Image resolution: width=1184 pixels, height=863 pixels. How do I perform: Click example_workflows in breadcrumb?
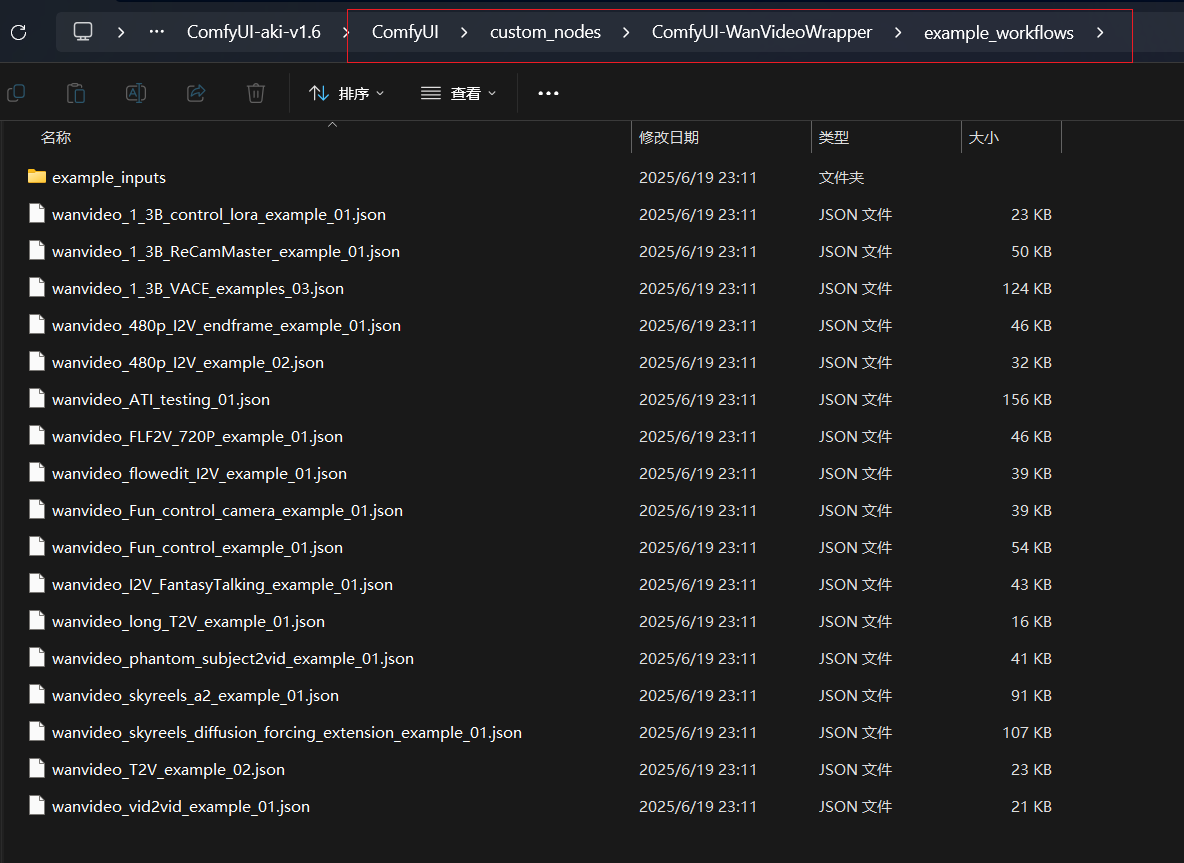(998, 32)
